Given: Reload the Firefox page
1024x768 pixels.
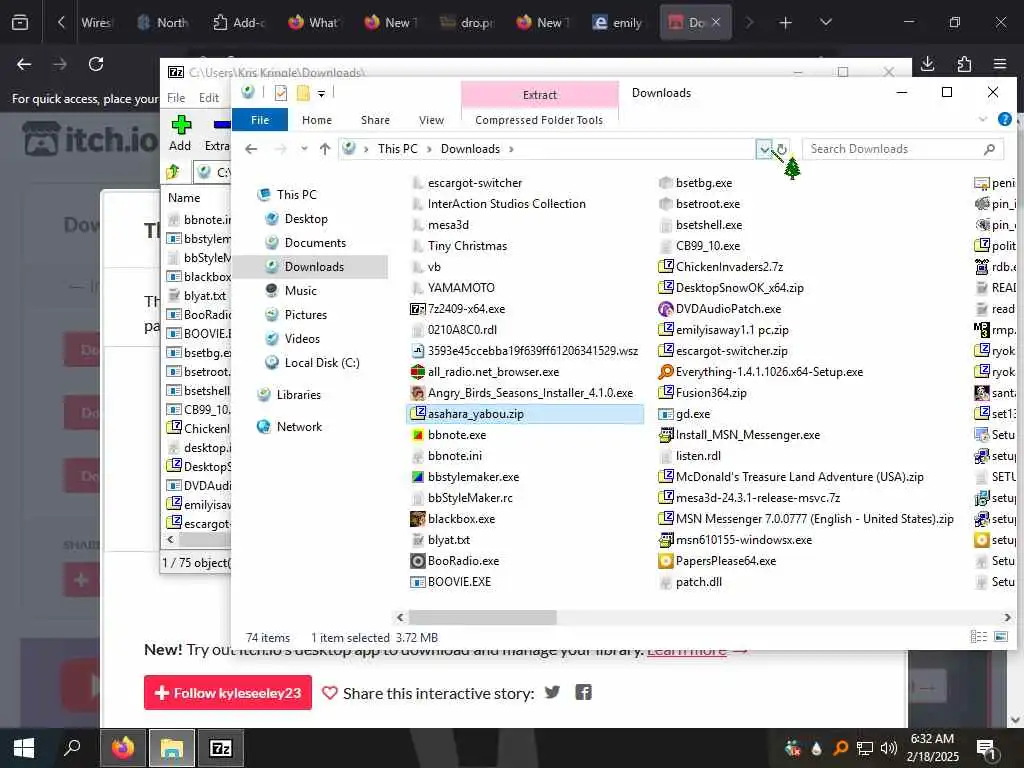Looking at the screenshot, I should (x=96, y=64).
